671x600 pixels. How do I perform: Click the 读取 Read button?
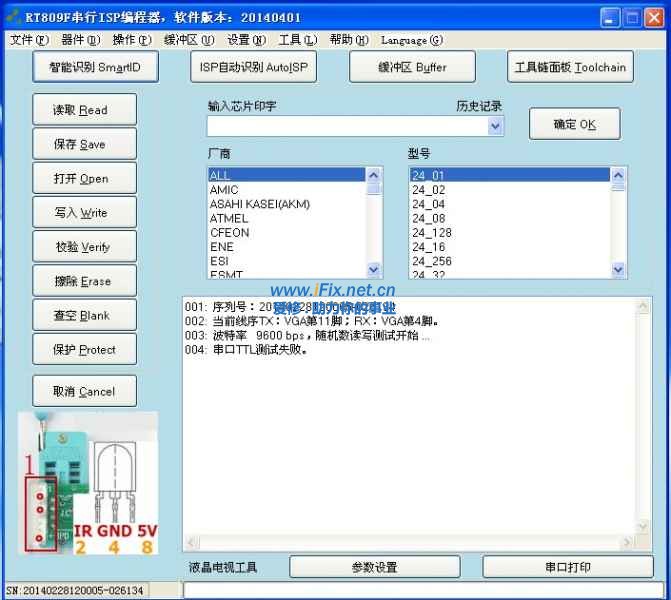pyautogui.click(x=85, y=110)
